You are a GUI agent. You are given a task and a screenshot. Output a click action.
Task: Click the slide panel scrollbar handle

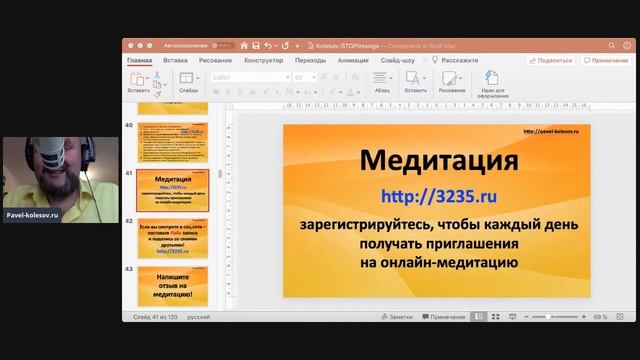(x=220, y=174)
